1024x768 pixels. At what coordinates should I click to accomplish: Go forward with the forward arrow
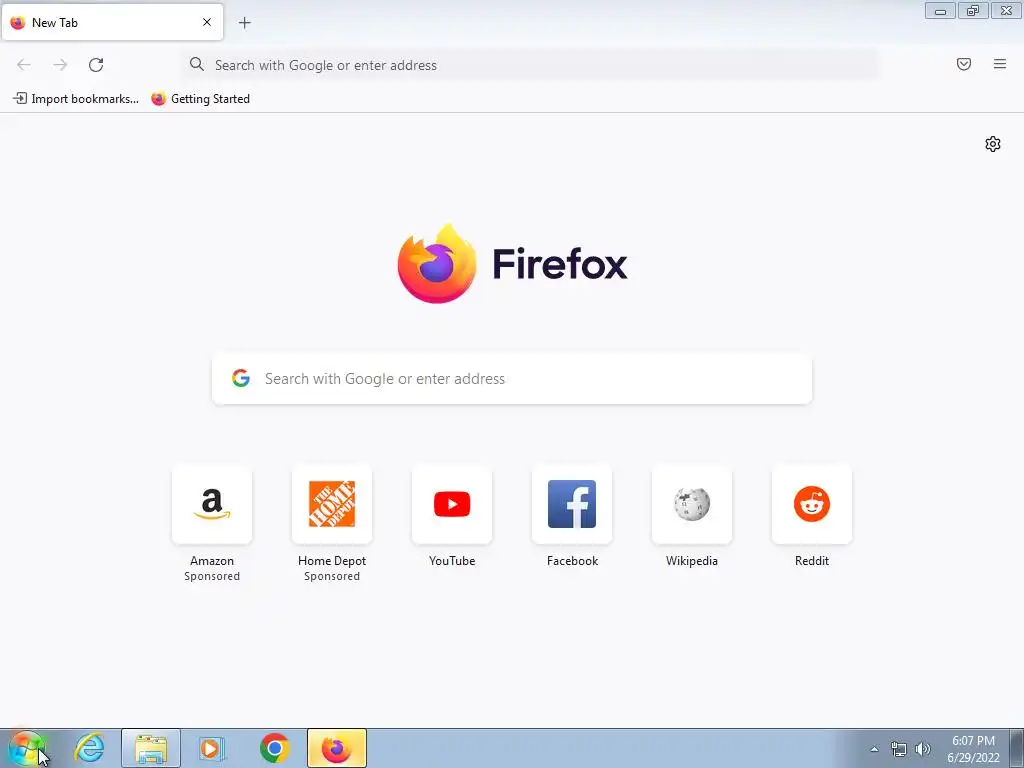(x=60, y=65)
